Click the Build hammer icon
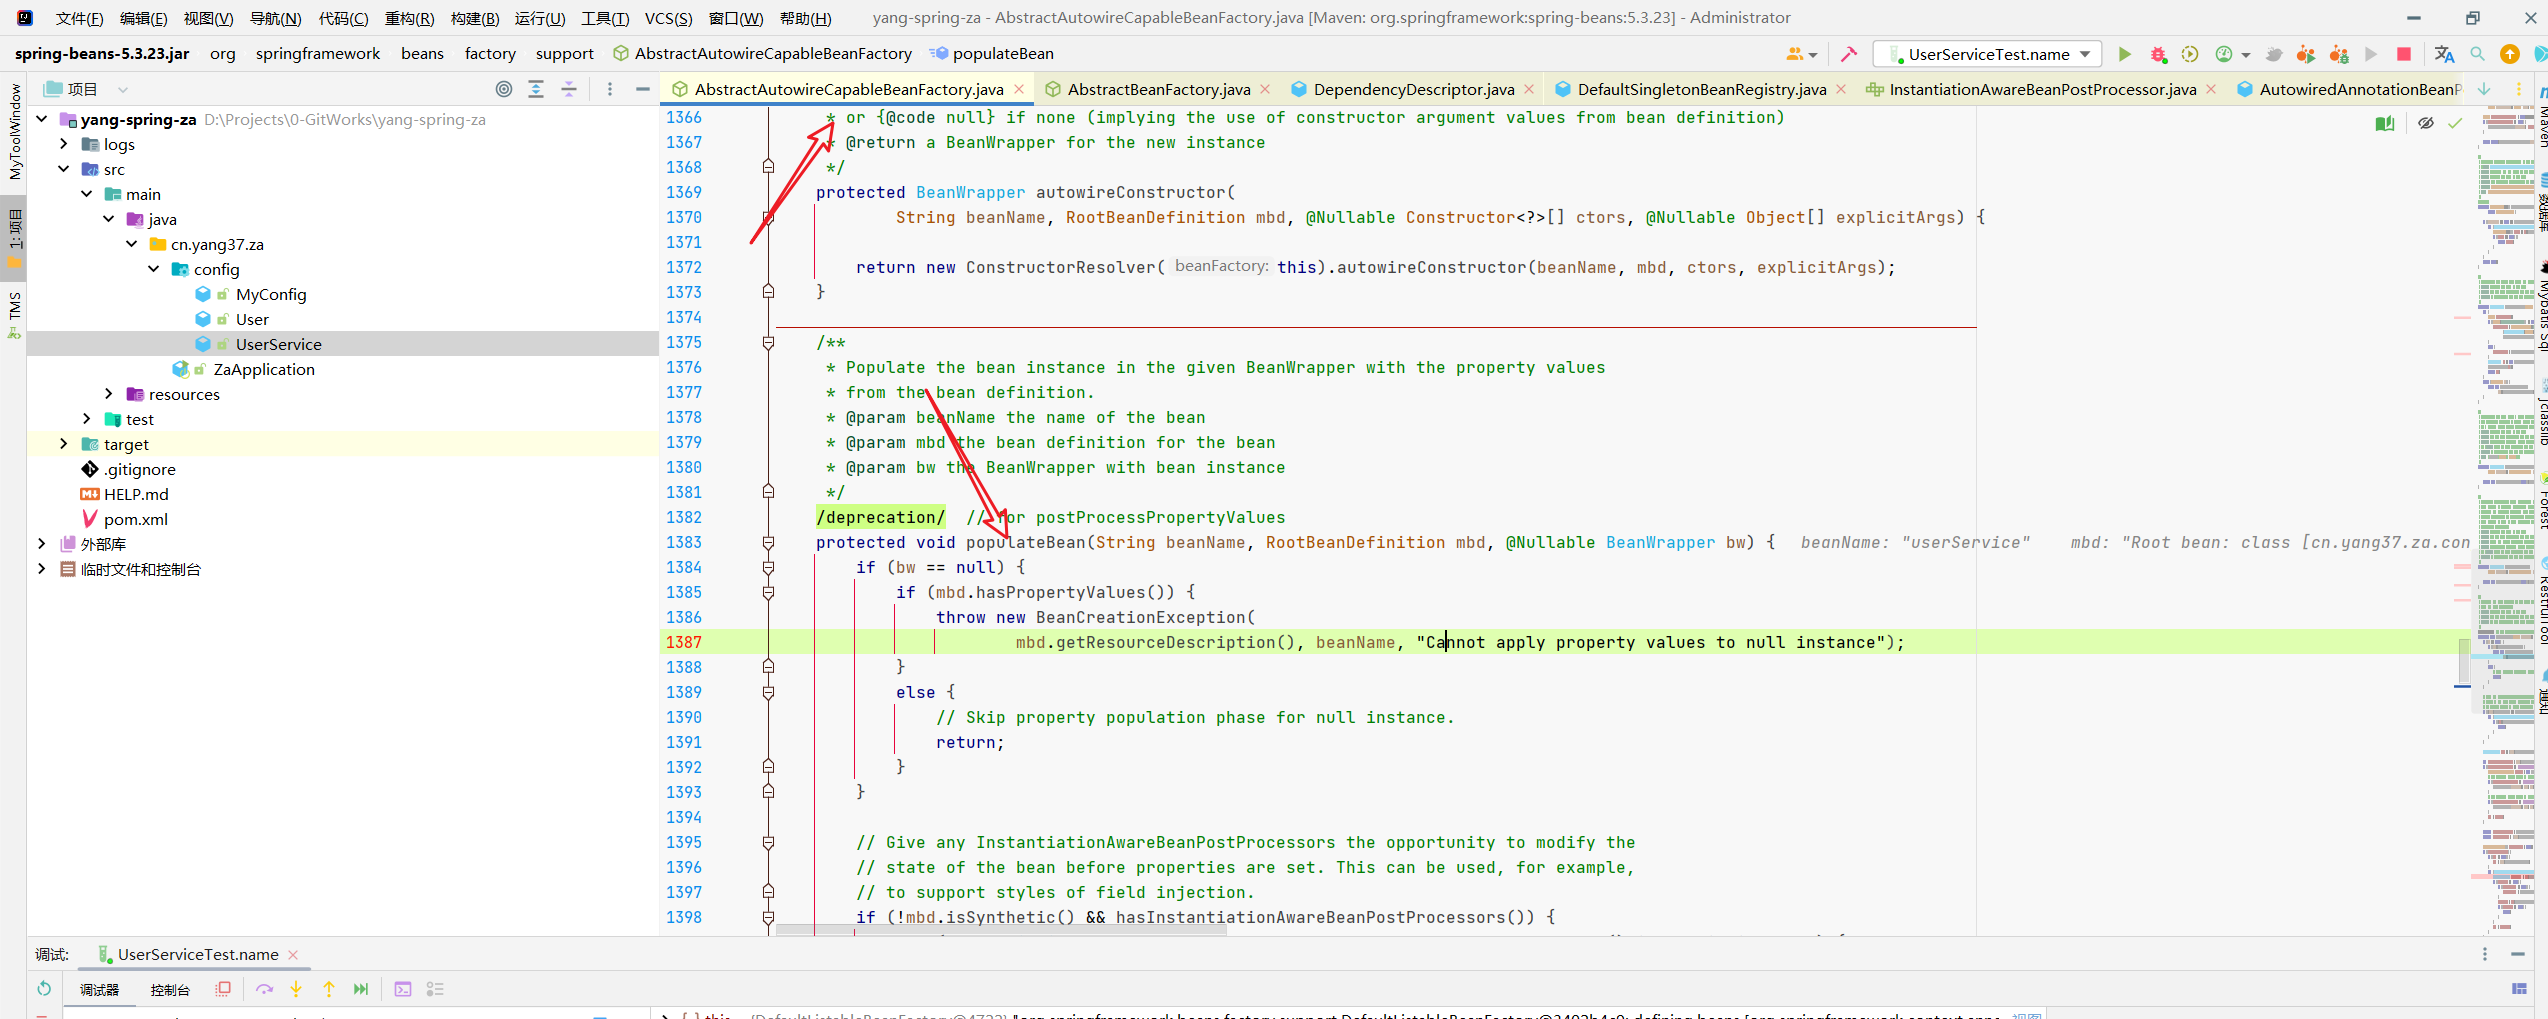Screen dimensions: 2548x1019 coord(1849,54)
